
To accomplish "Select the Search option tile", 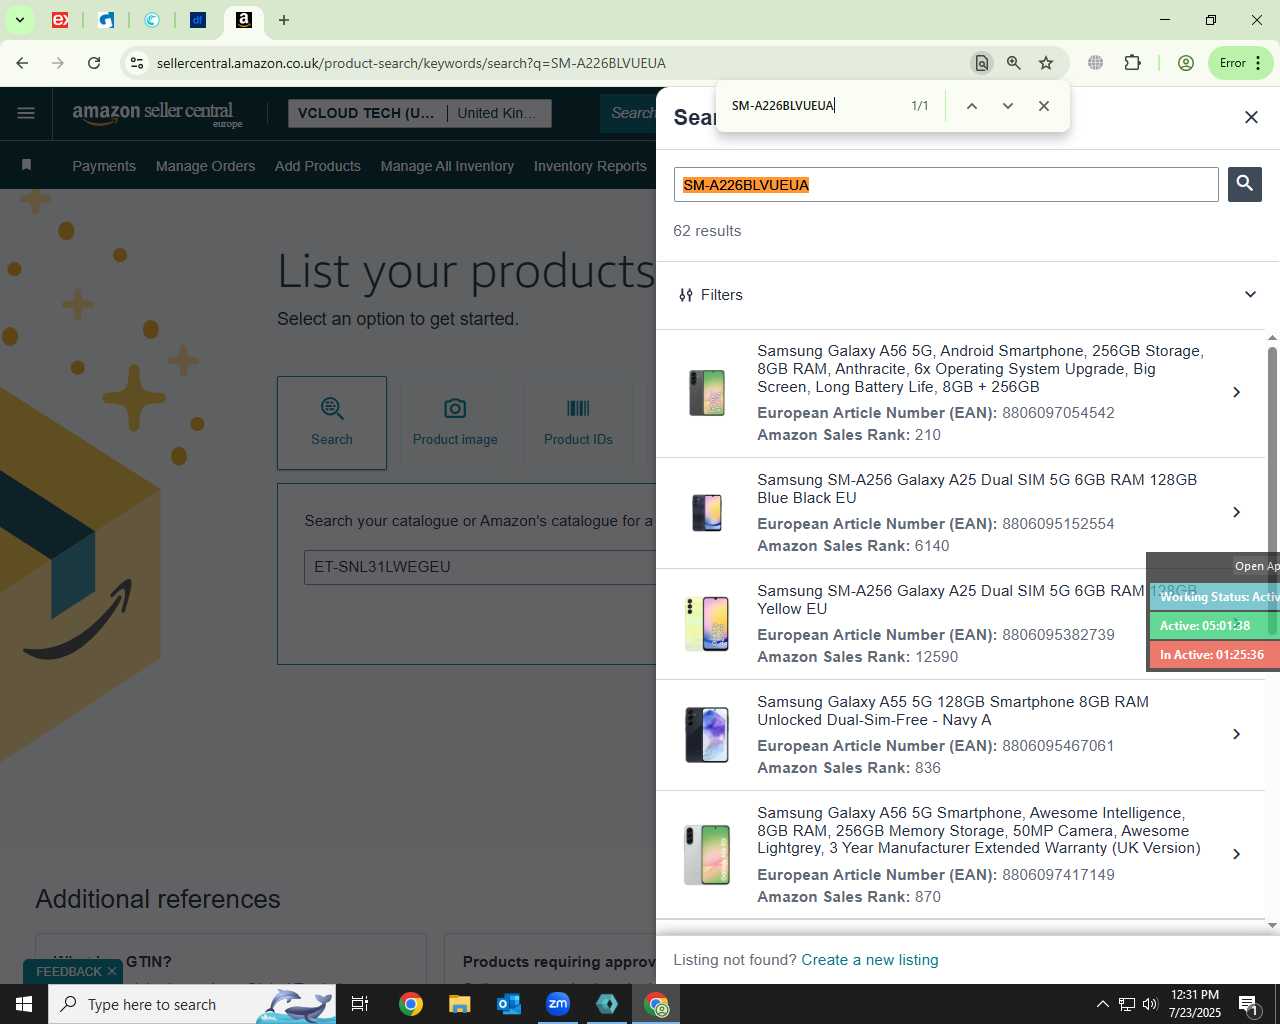I will pos(332,423).
